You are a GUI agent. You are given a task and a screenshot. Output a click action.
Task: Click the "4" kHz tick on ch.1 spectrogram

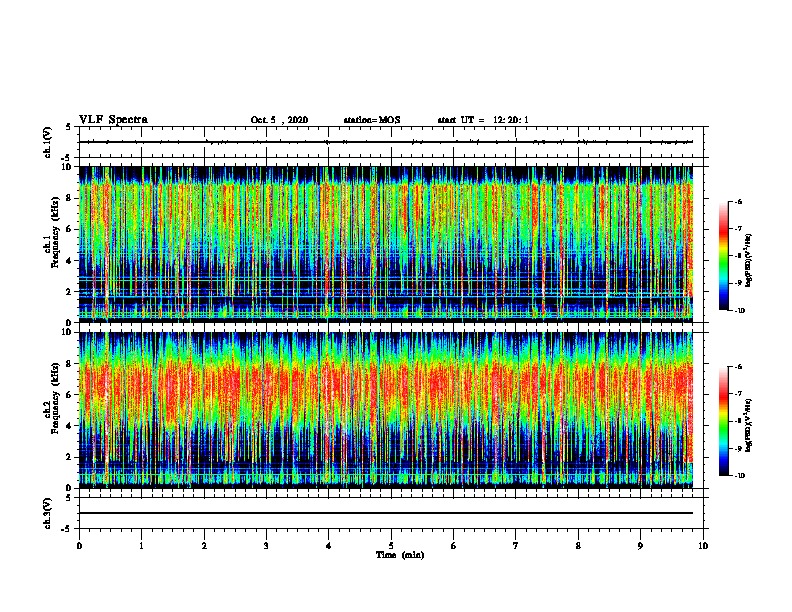[x=69, y=261]
